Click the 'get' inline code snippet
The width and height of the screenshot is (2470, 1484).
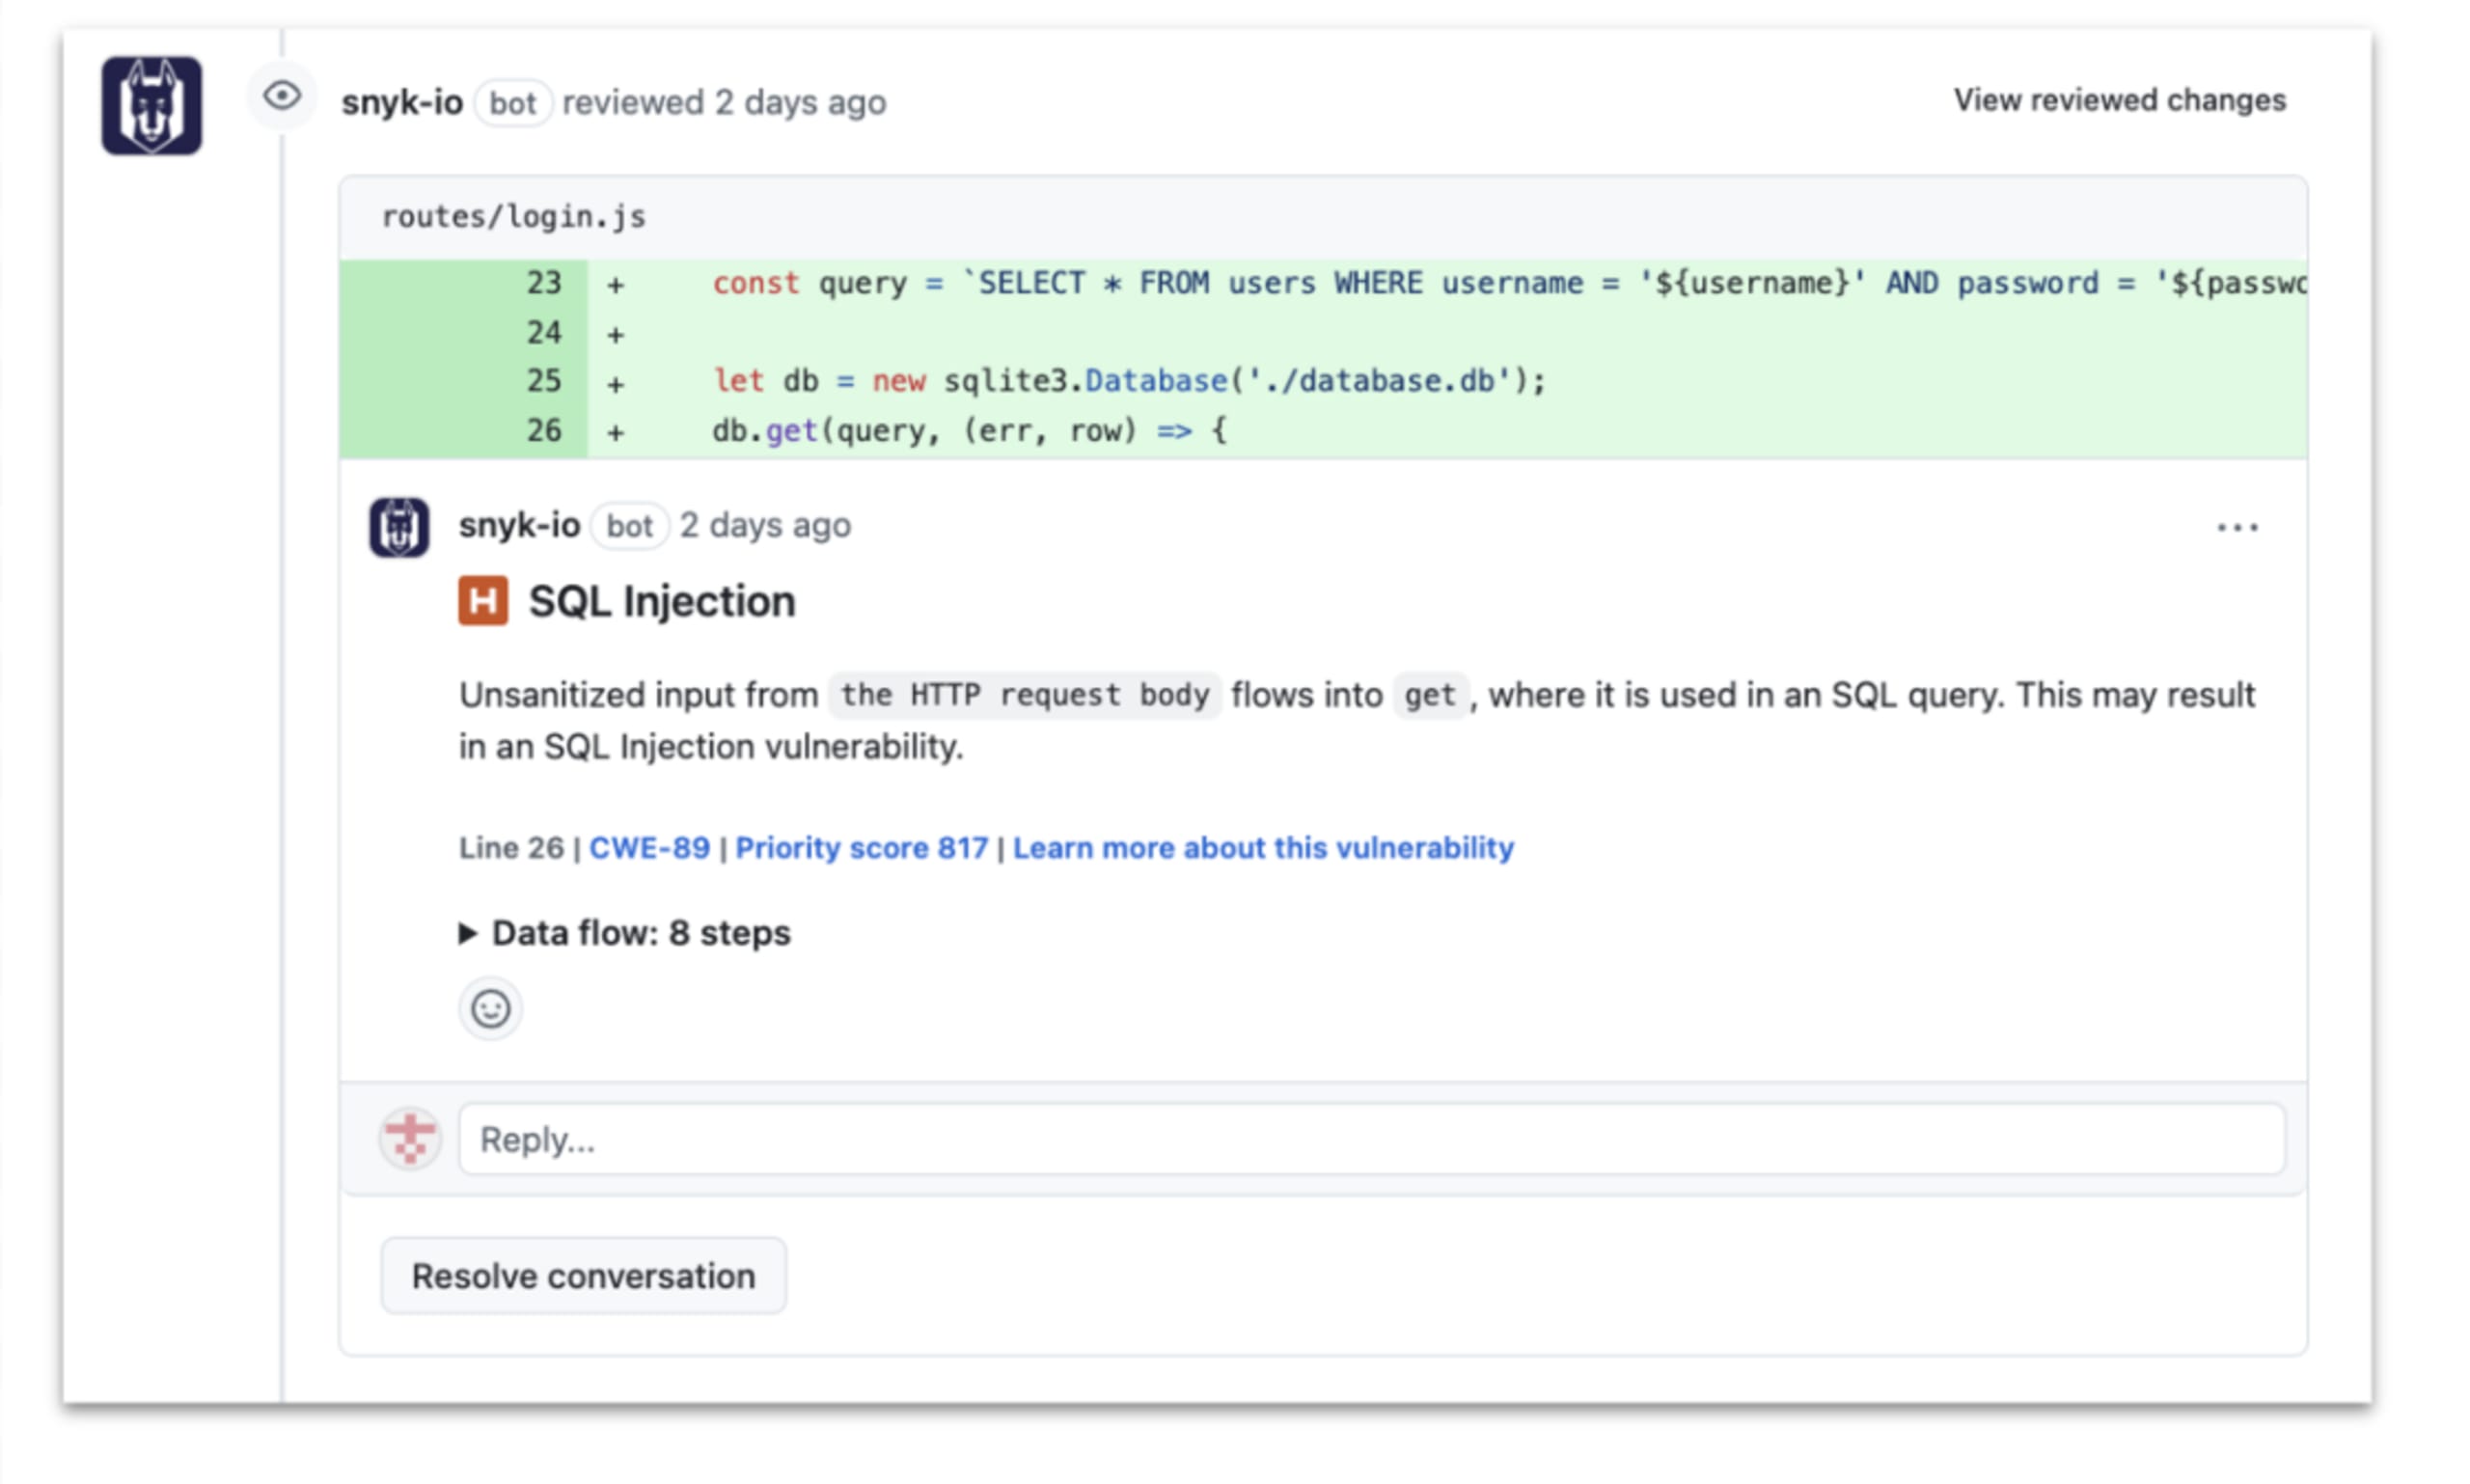1429,695
